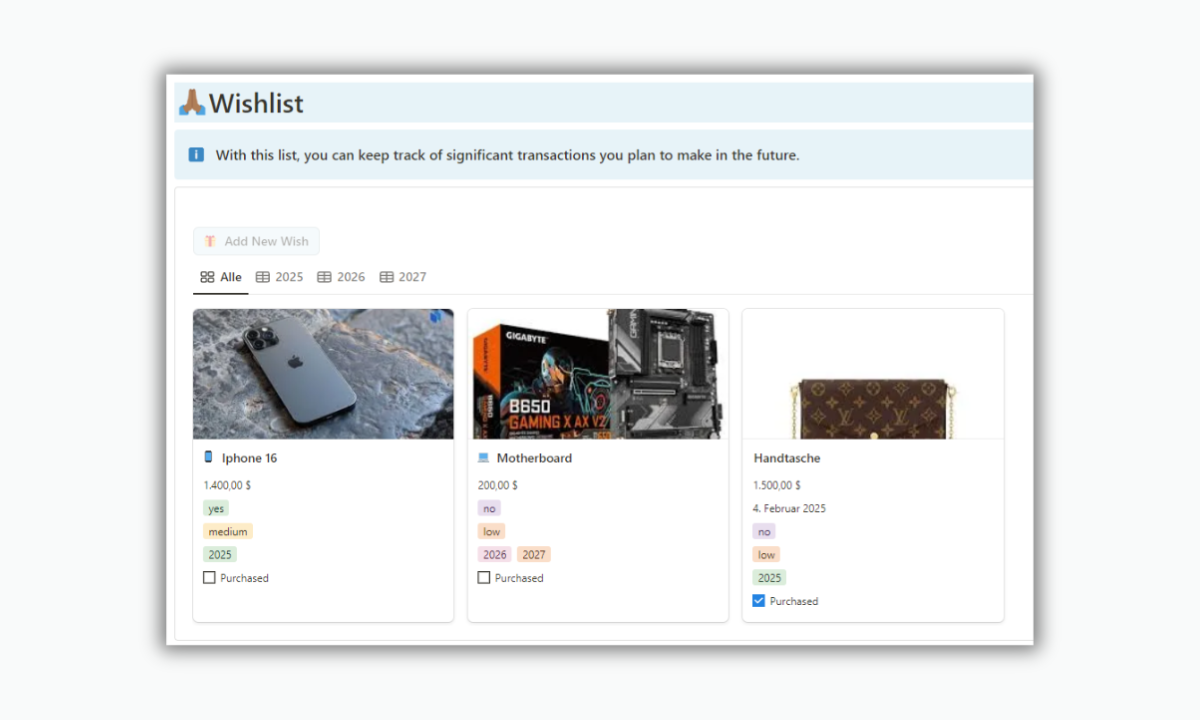Click the laptop icon next to Motherboard
Viewport: 1200px width, 720px height.
pyautogui.click(x=483, y=458)
